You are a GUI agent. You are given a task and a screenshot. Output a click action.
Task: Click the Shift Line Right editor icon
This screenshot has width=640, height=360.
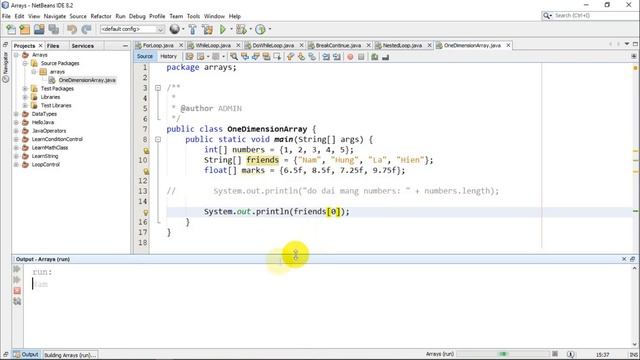pyautogui.click(x=337, y=57)
